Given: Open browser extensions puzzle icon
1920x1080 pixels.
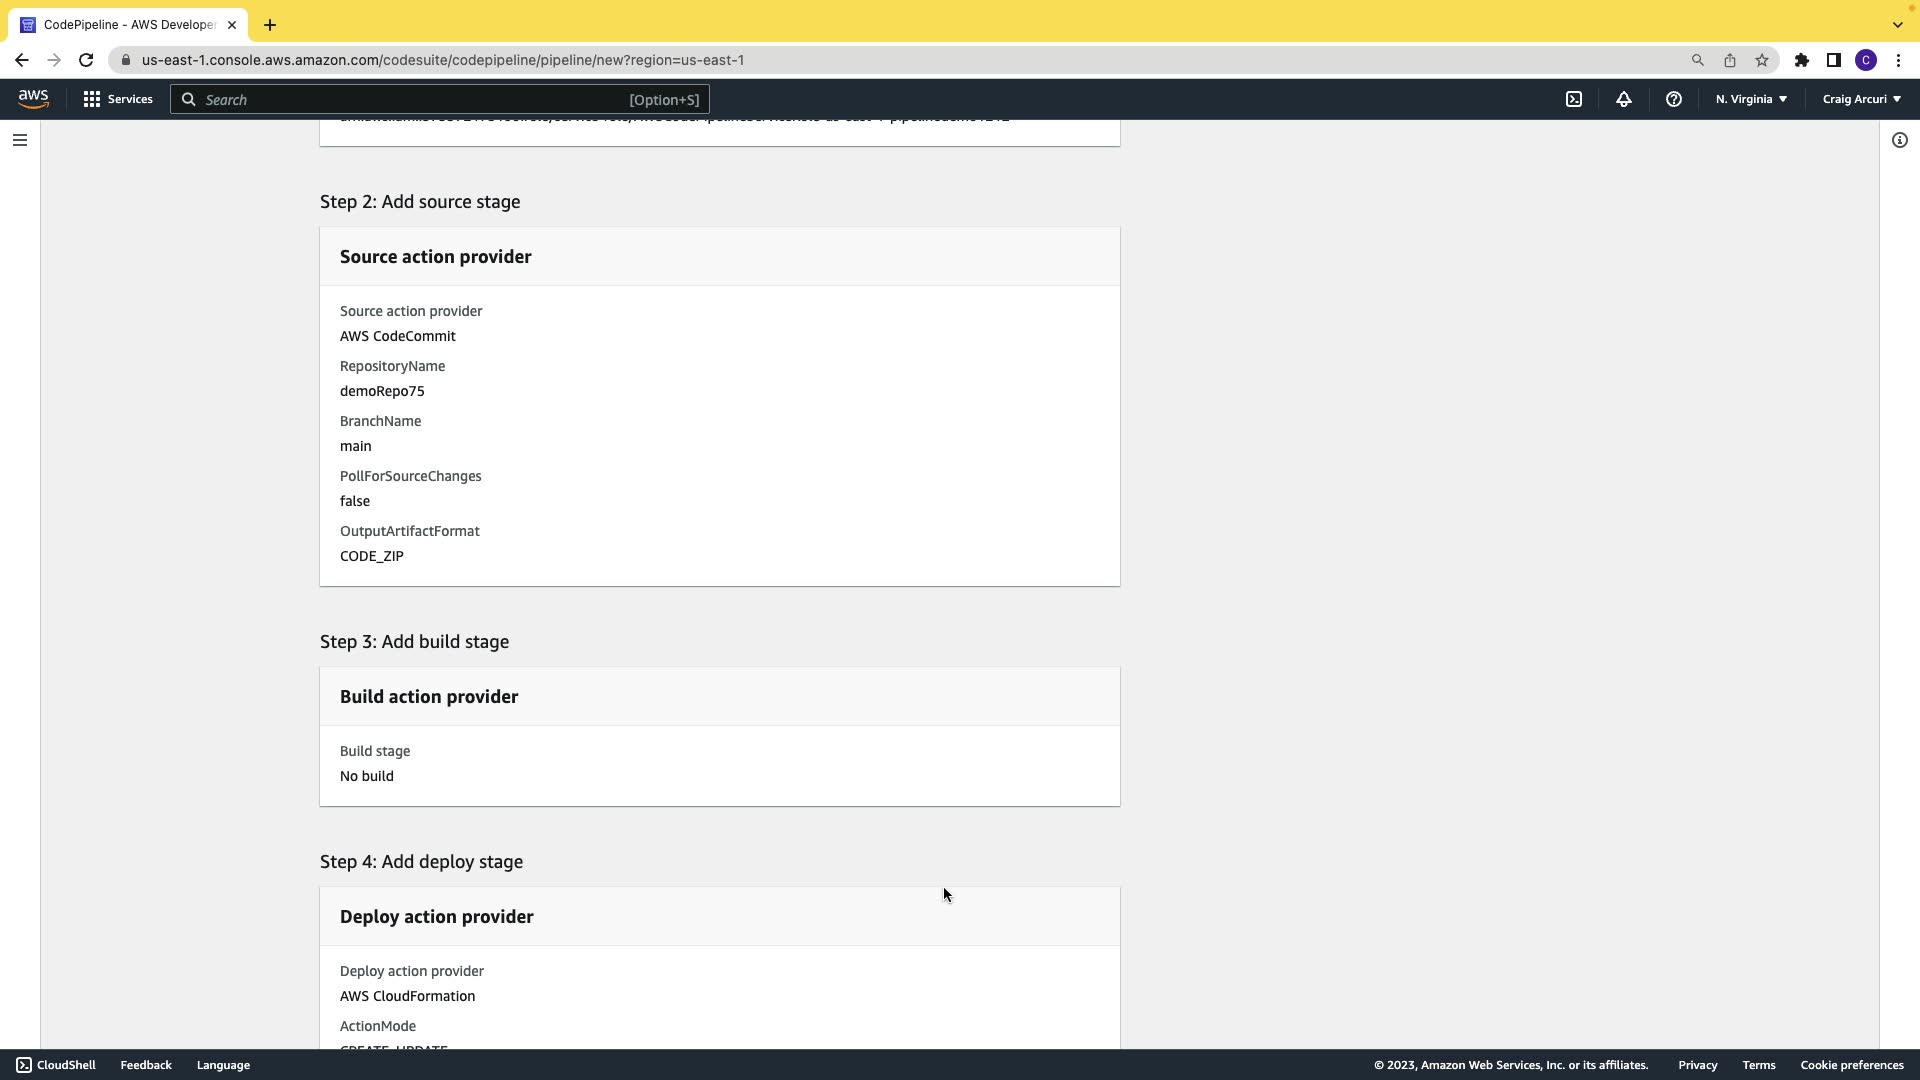Looking at the screenshot, I should point(1801,60).
